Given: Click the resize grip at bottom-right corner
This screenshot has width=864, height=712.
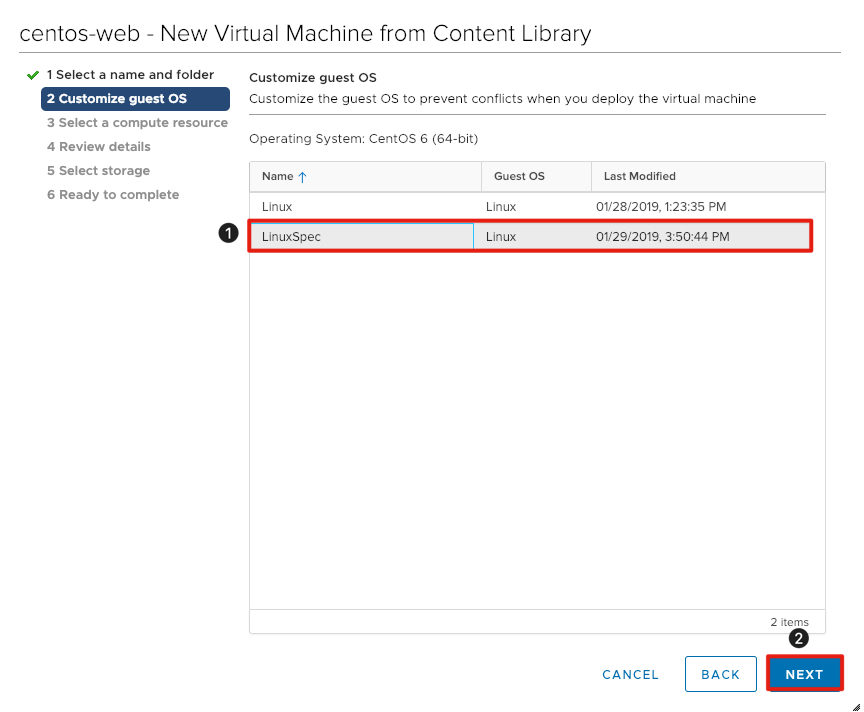Looking at the screenshot, I should (856, 705).
